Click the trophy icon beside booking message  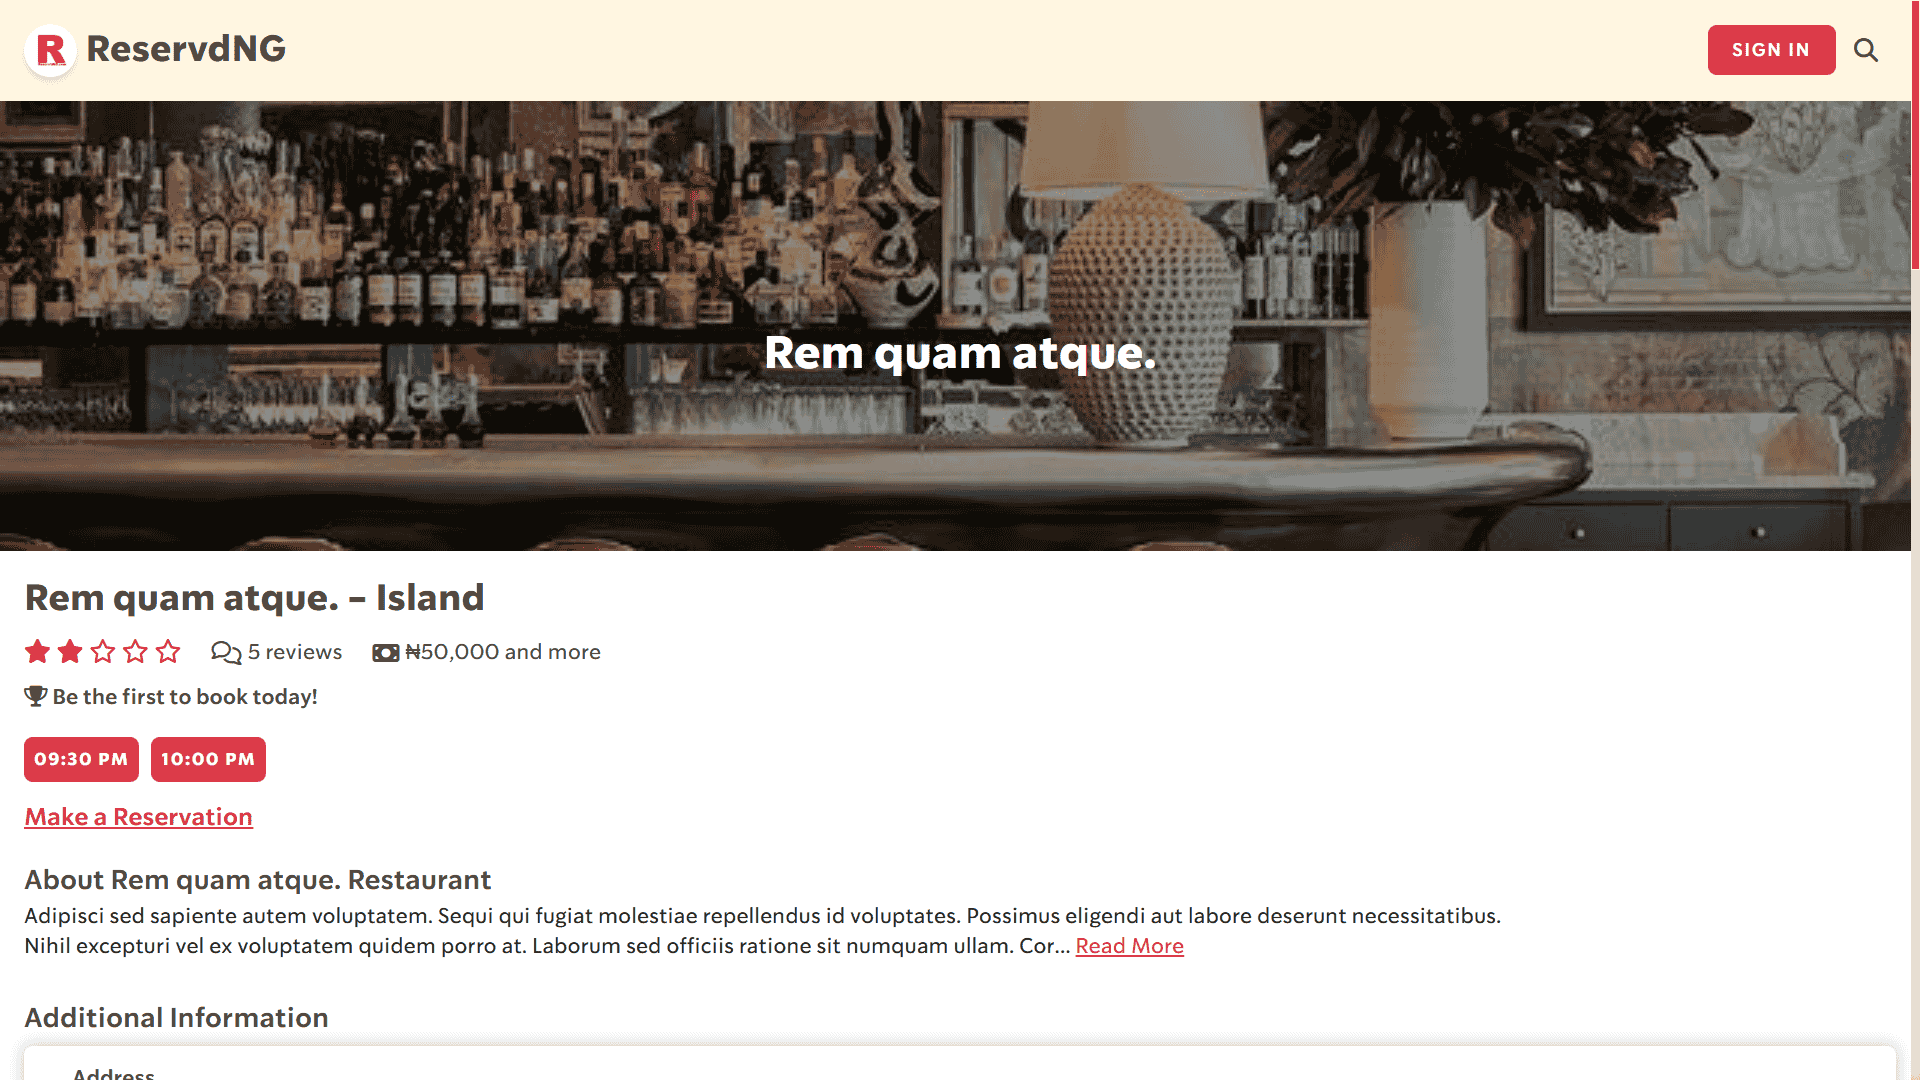pos(36,696)
